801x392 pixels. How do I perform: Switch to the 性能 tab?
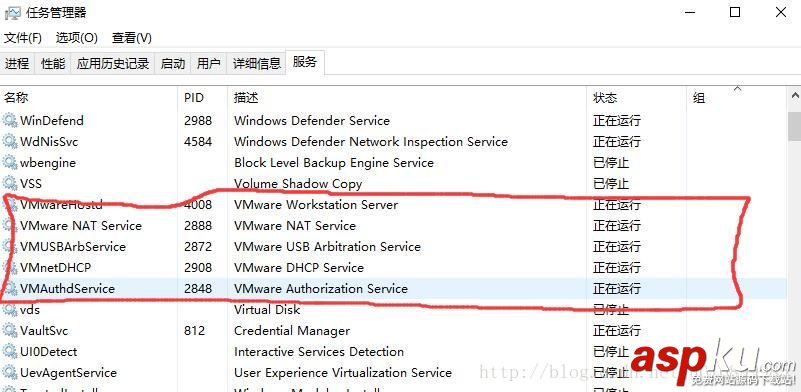[x=53, y=63]
